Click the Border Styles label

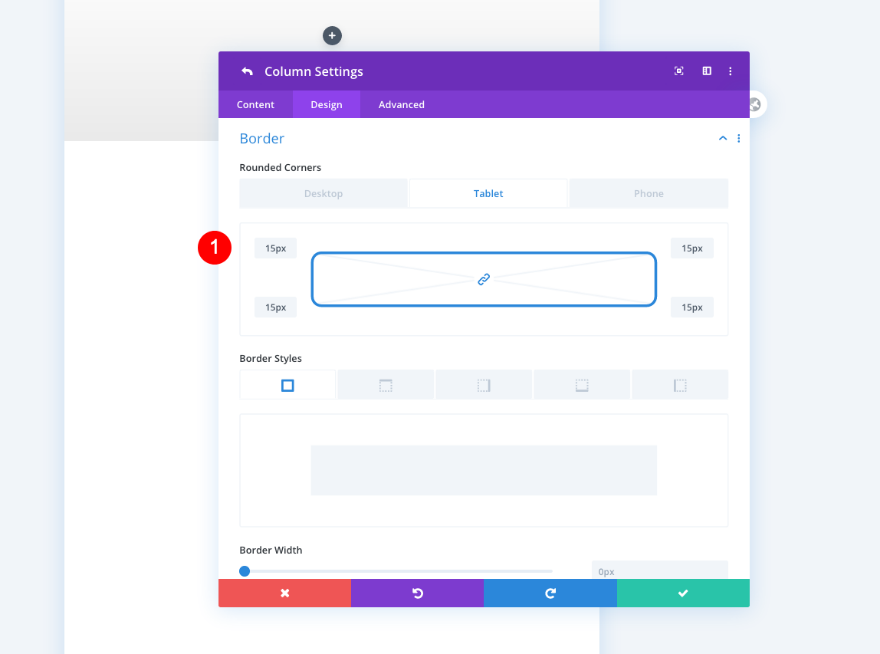click(271, 358)
